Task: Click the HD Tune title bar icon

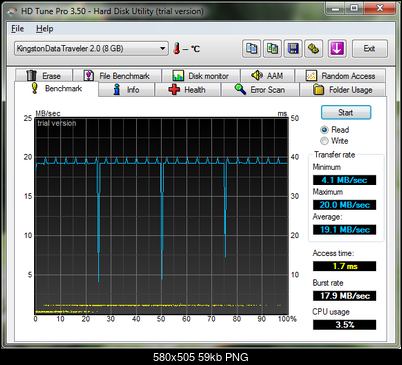Action: [x=12, y=12]
